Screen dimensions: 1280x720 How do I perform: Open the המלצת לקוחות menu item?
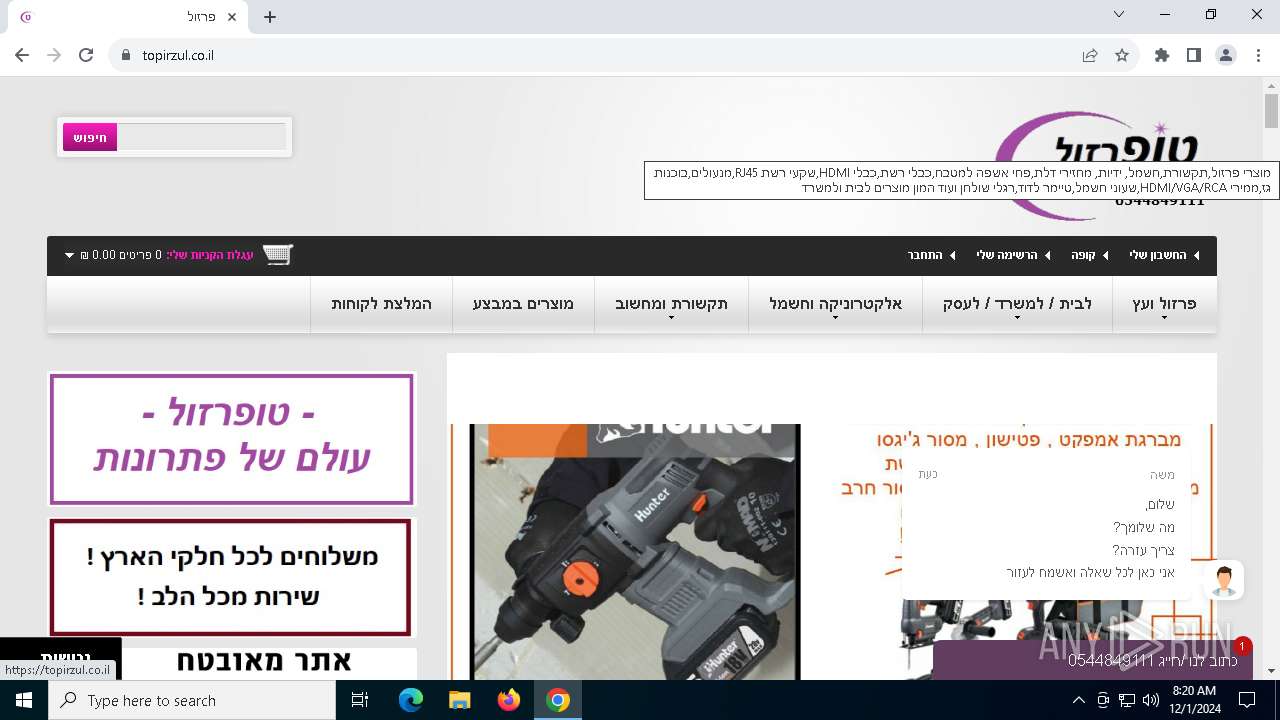[381, 304]
